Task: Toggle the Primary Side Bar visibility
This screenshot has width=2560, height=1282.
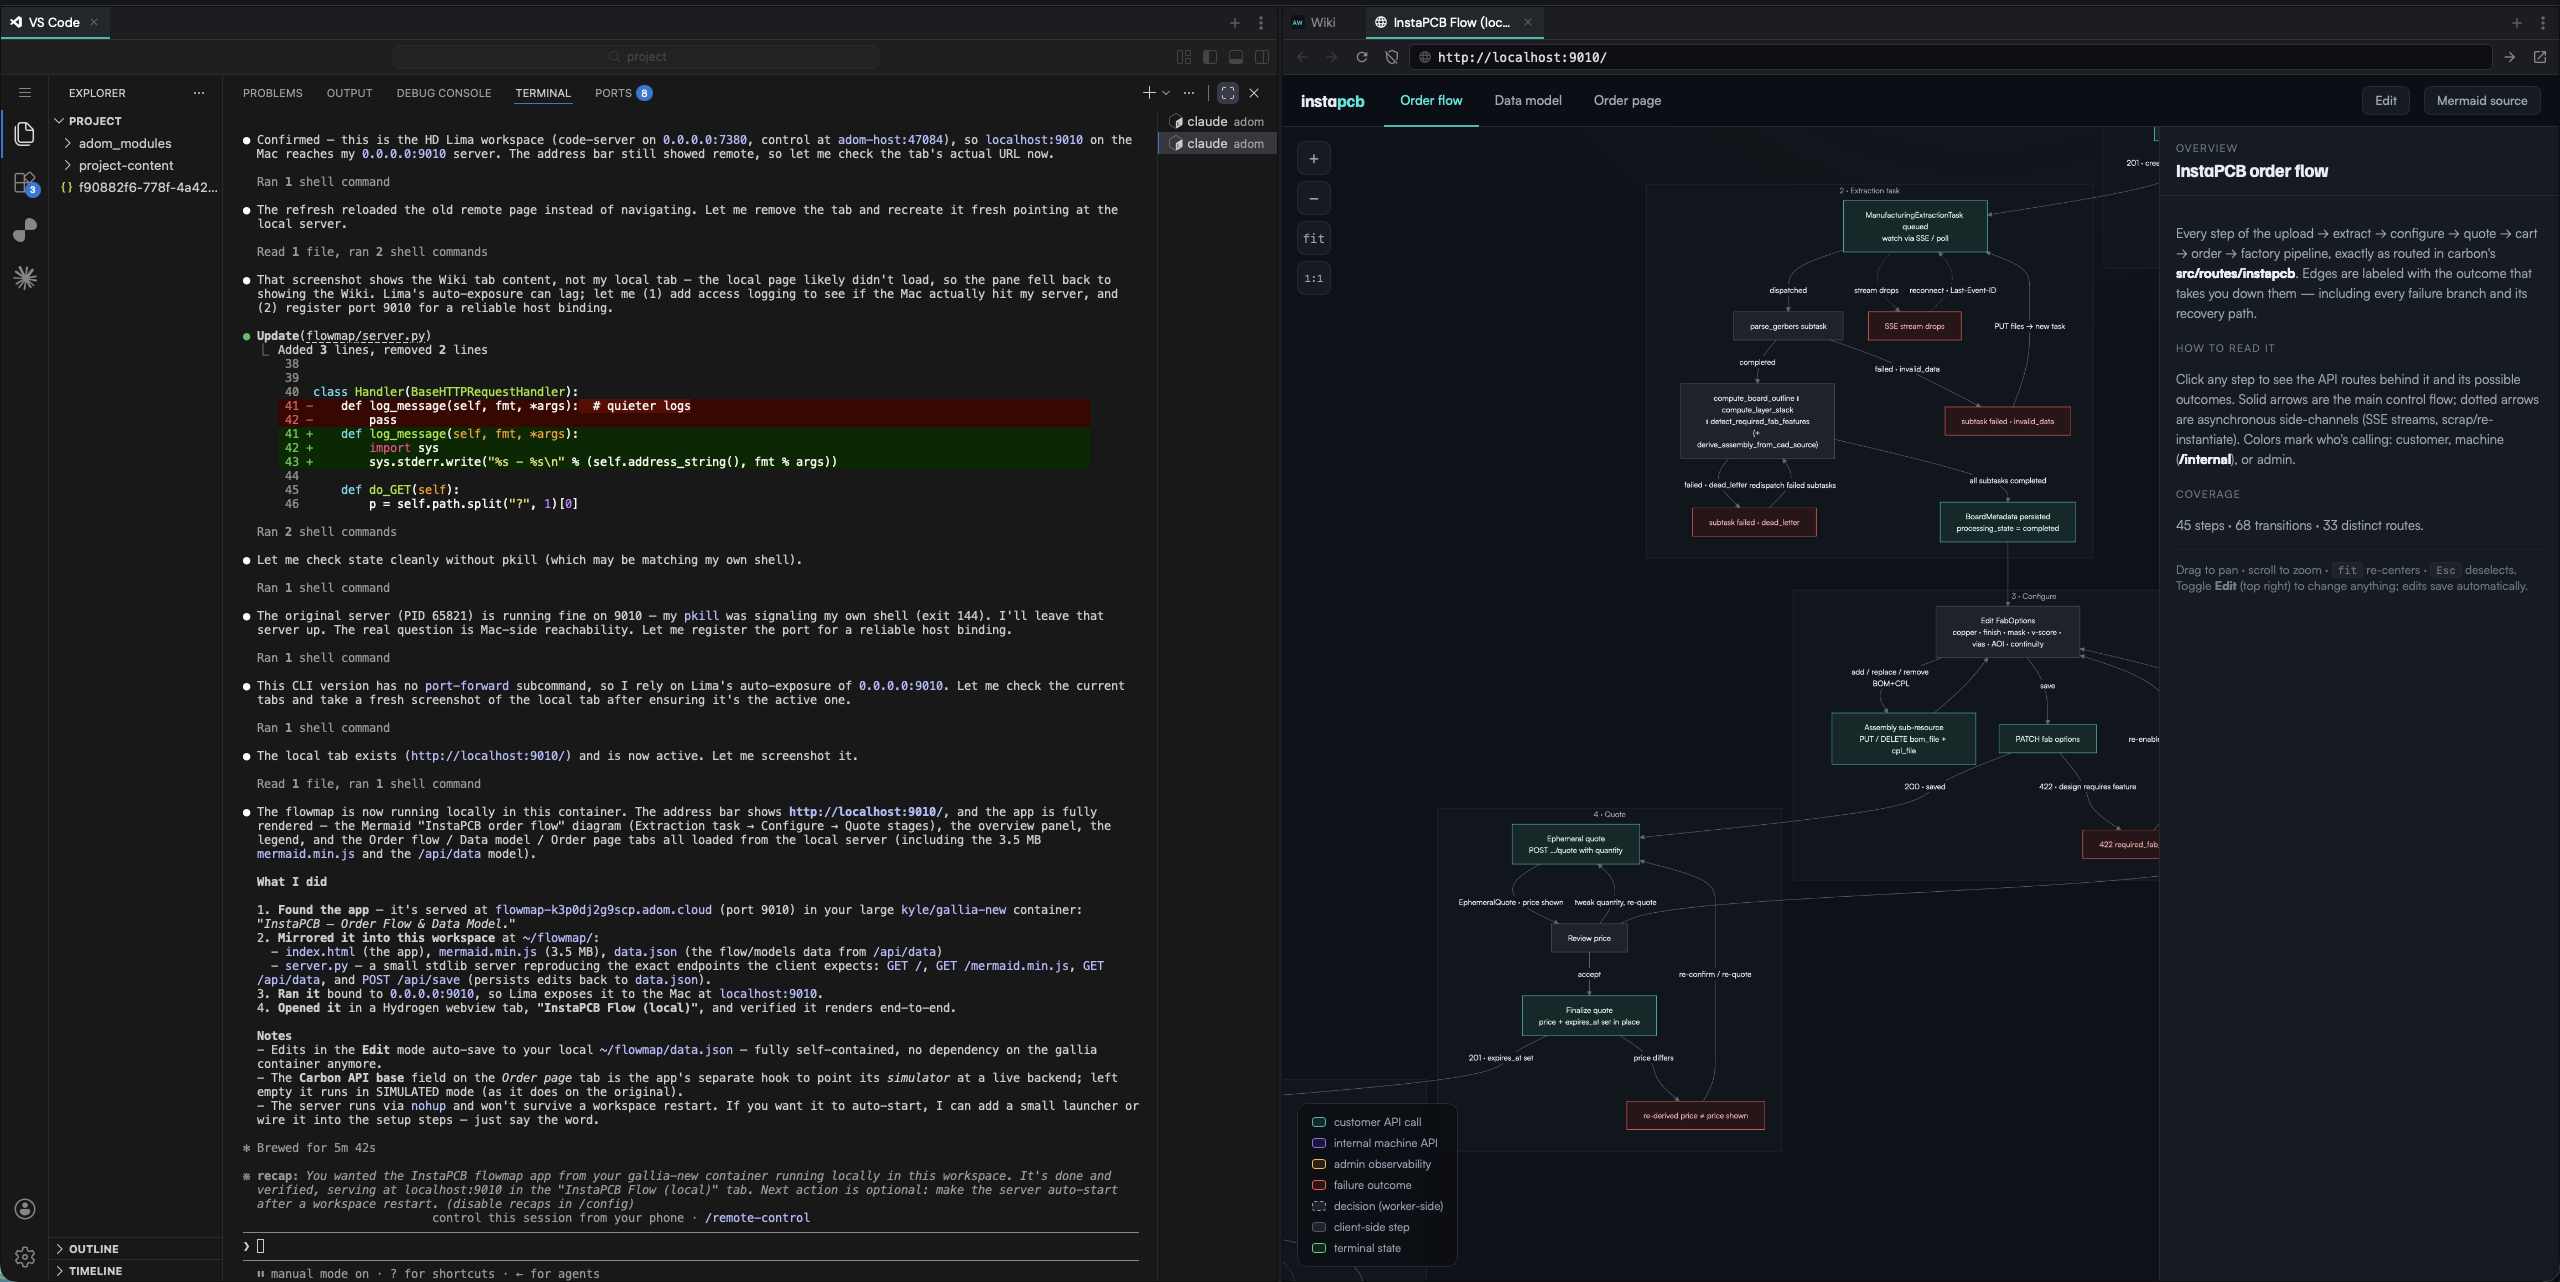Action: (1210, 57)
